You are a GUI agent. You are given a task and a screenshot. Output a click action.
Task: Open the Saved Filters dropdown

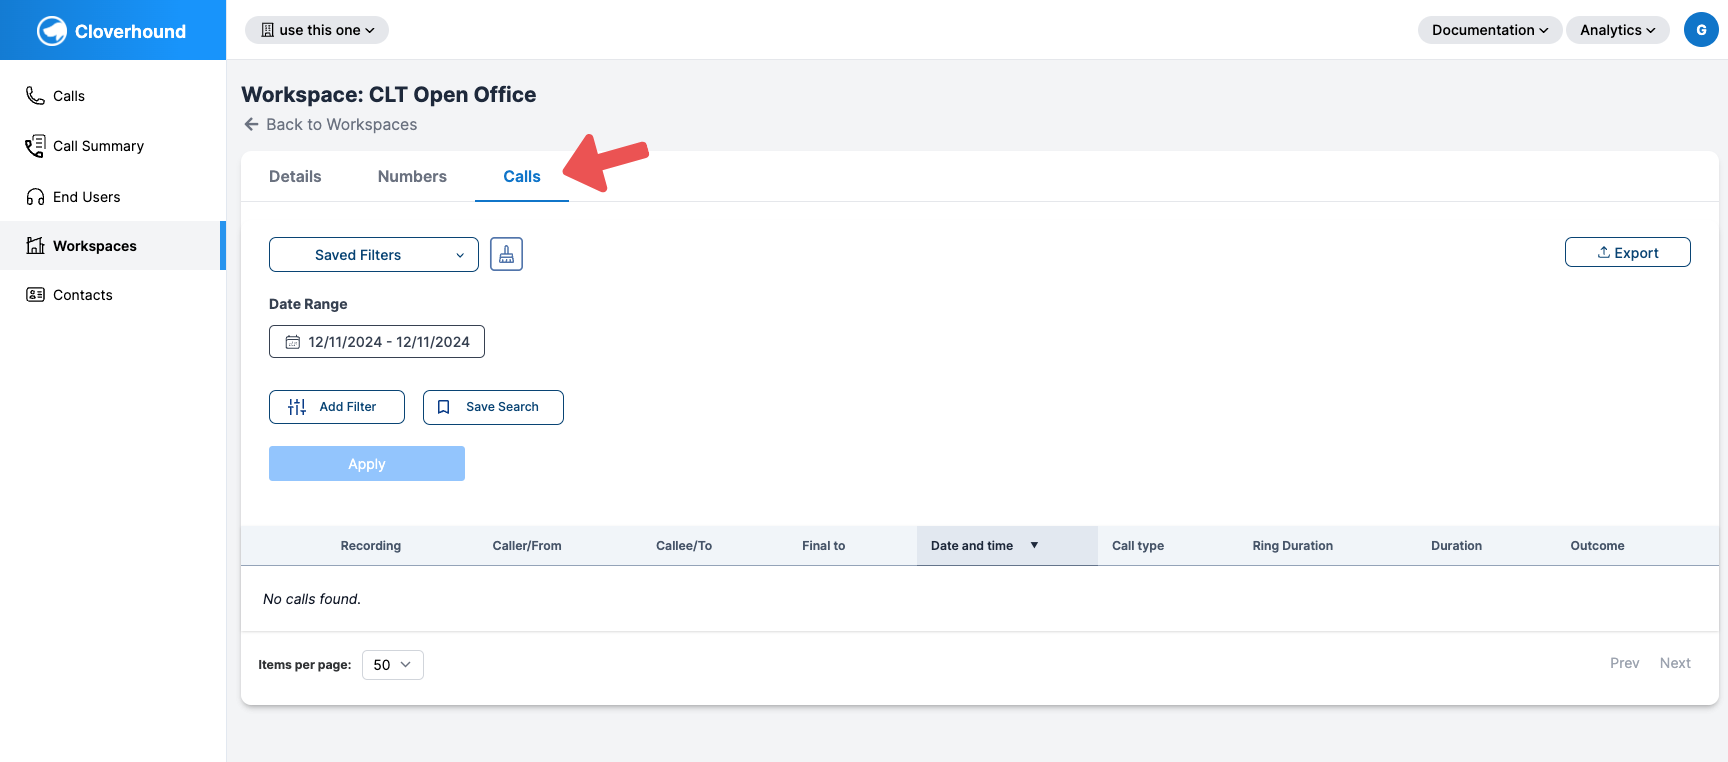click(374, 254)
